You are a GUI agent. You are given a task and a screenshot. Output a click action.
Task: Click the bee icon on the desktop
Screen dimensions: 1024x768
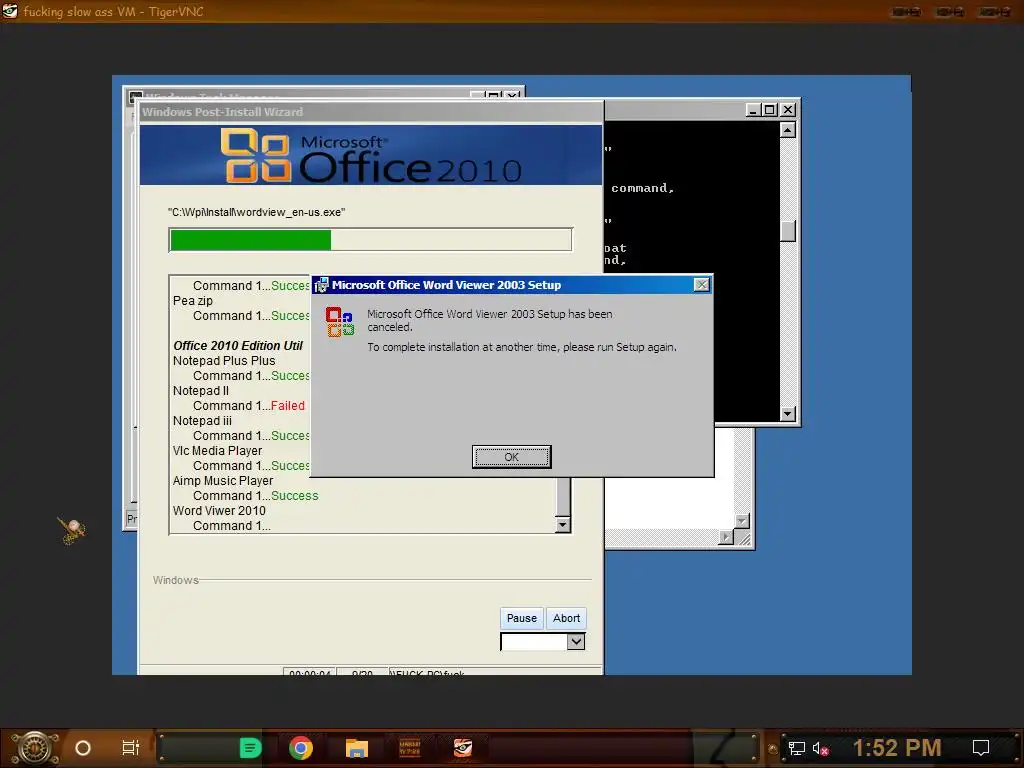71,530
